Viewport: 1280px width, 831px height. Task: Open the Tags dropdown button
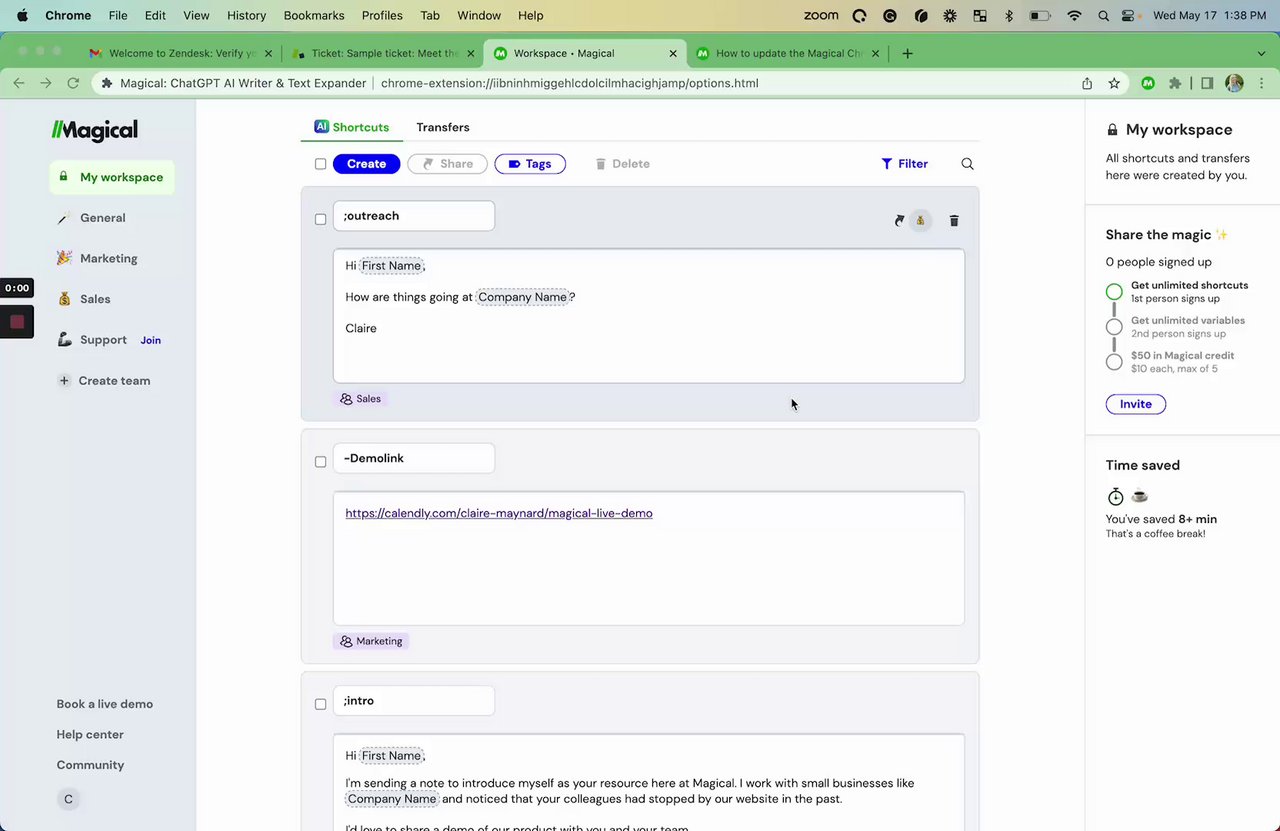coord(530,164)
